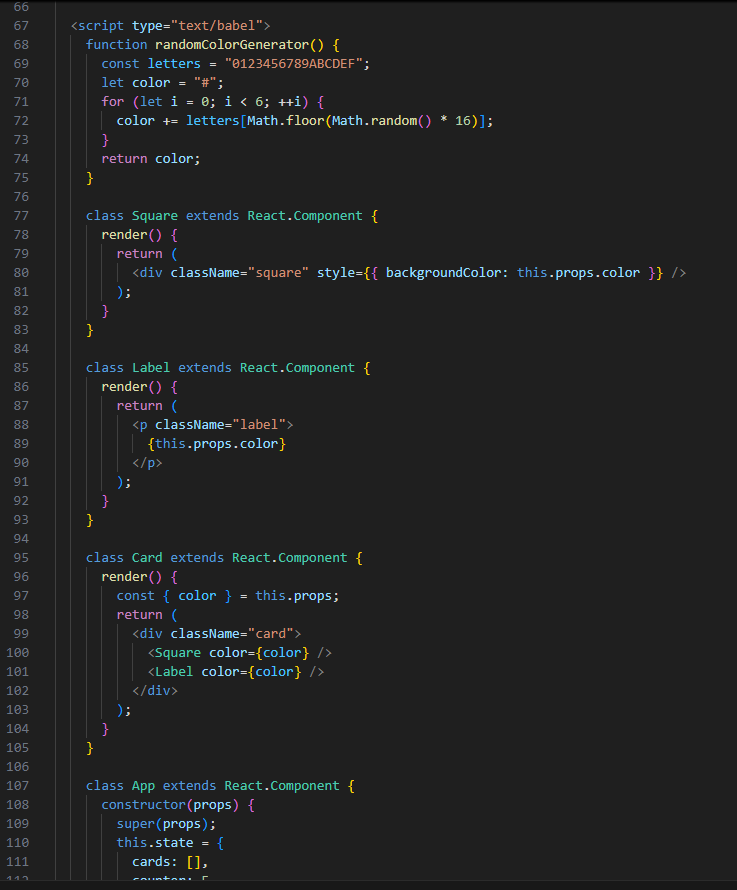The image size is (737, 890).
Task: Click line number 100 in the gutter
Action: coord(18,653)
